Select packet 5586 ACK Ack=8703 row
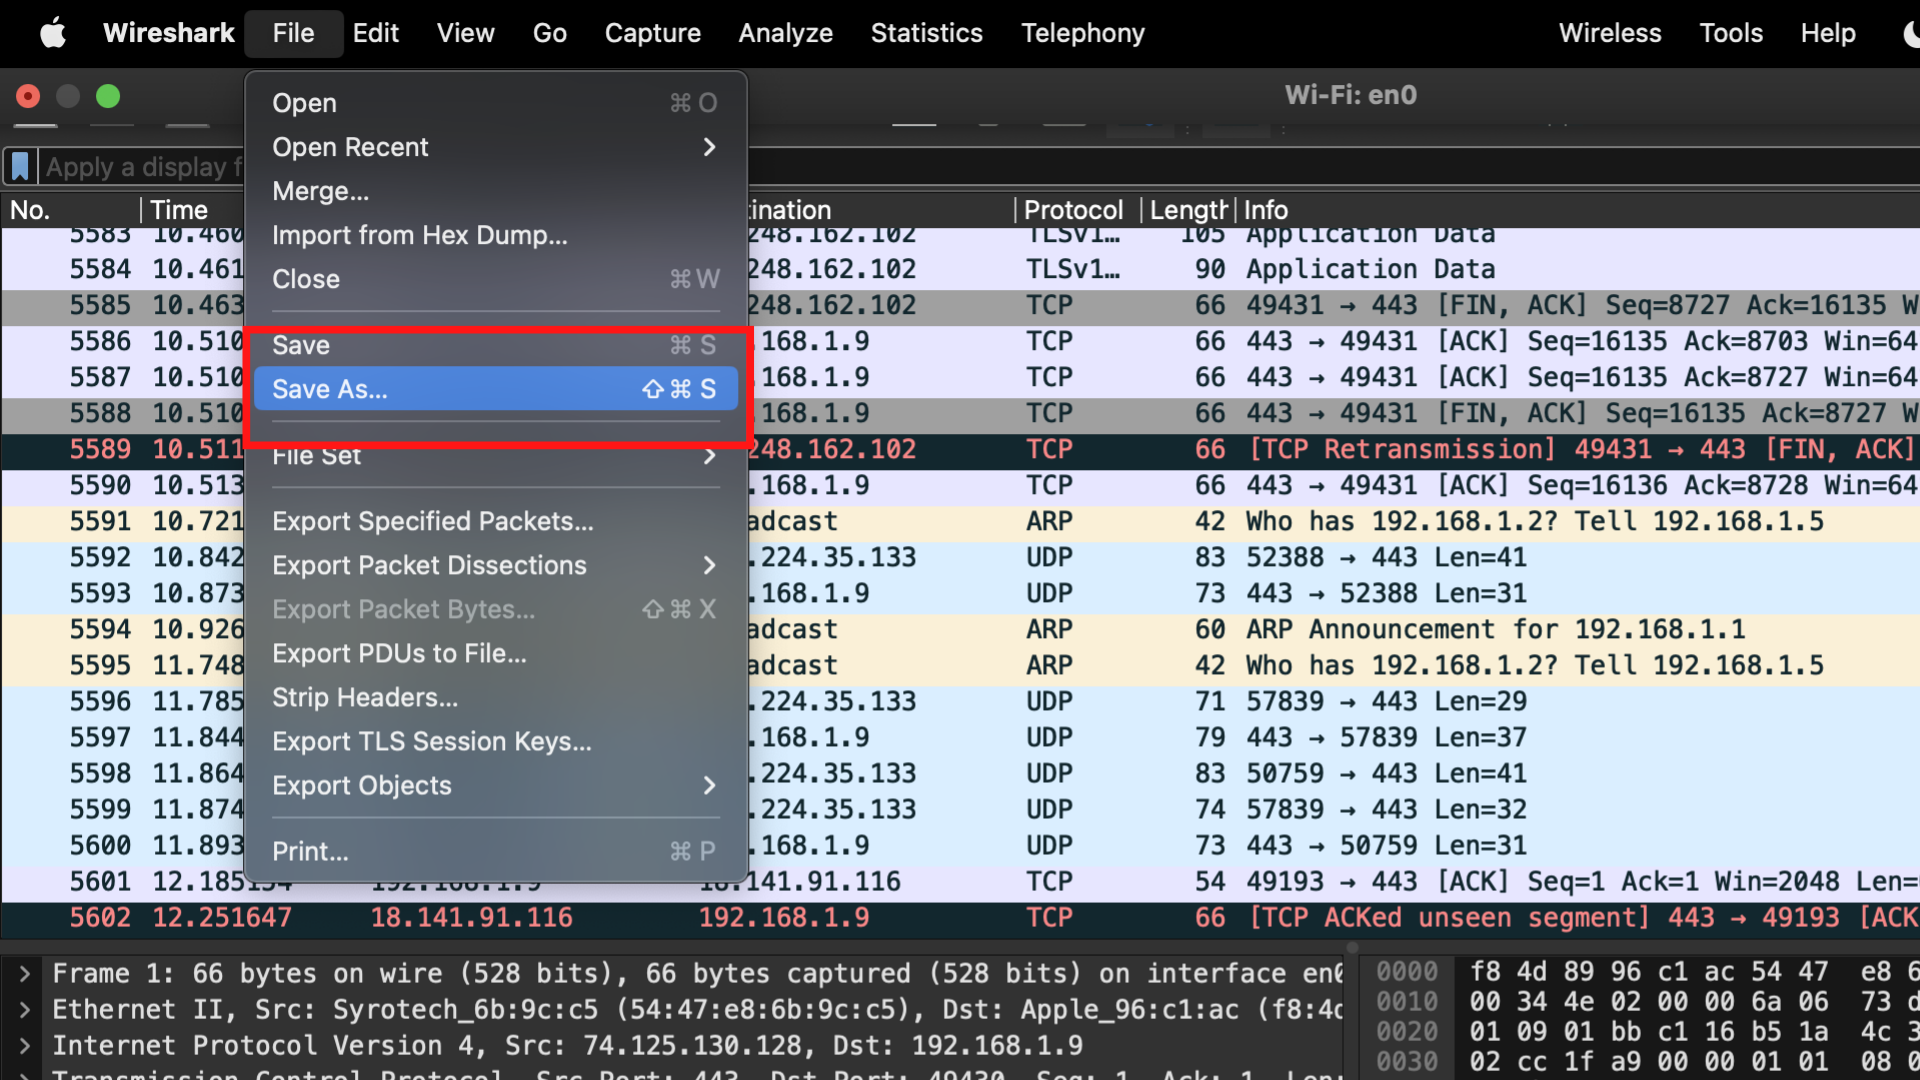 point(1334,341)
